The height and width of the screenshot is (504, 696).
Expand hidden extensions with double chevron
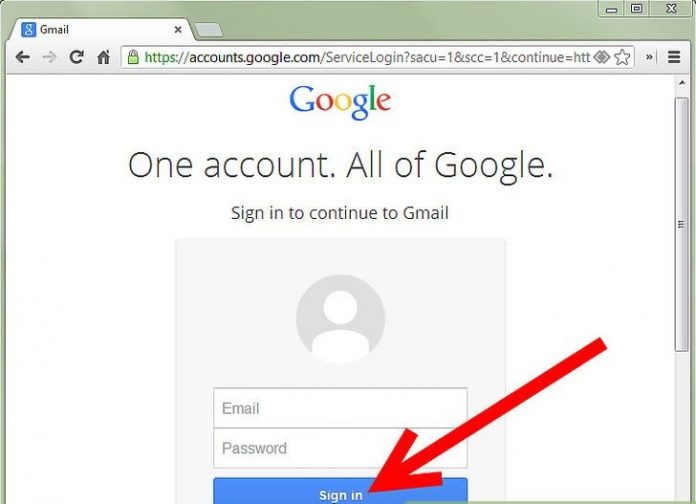[649, 57]
